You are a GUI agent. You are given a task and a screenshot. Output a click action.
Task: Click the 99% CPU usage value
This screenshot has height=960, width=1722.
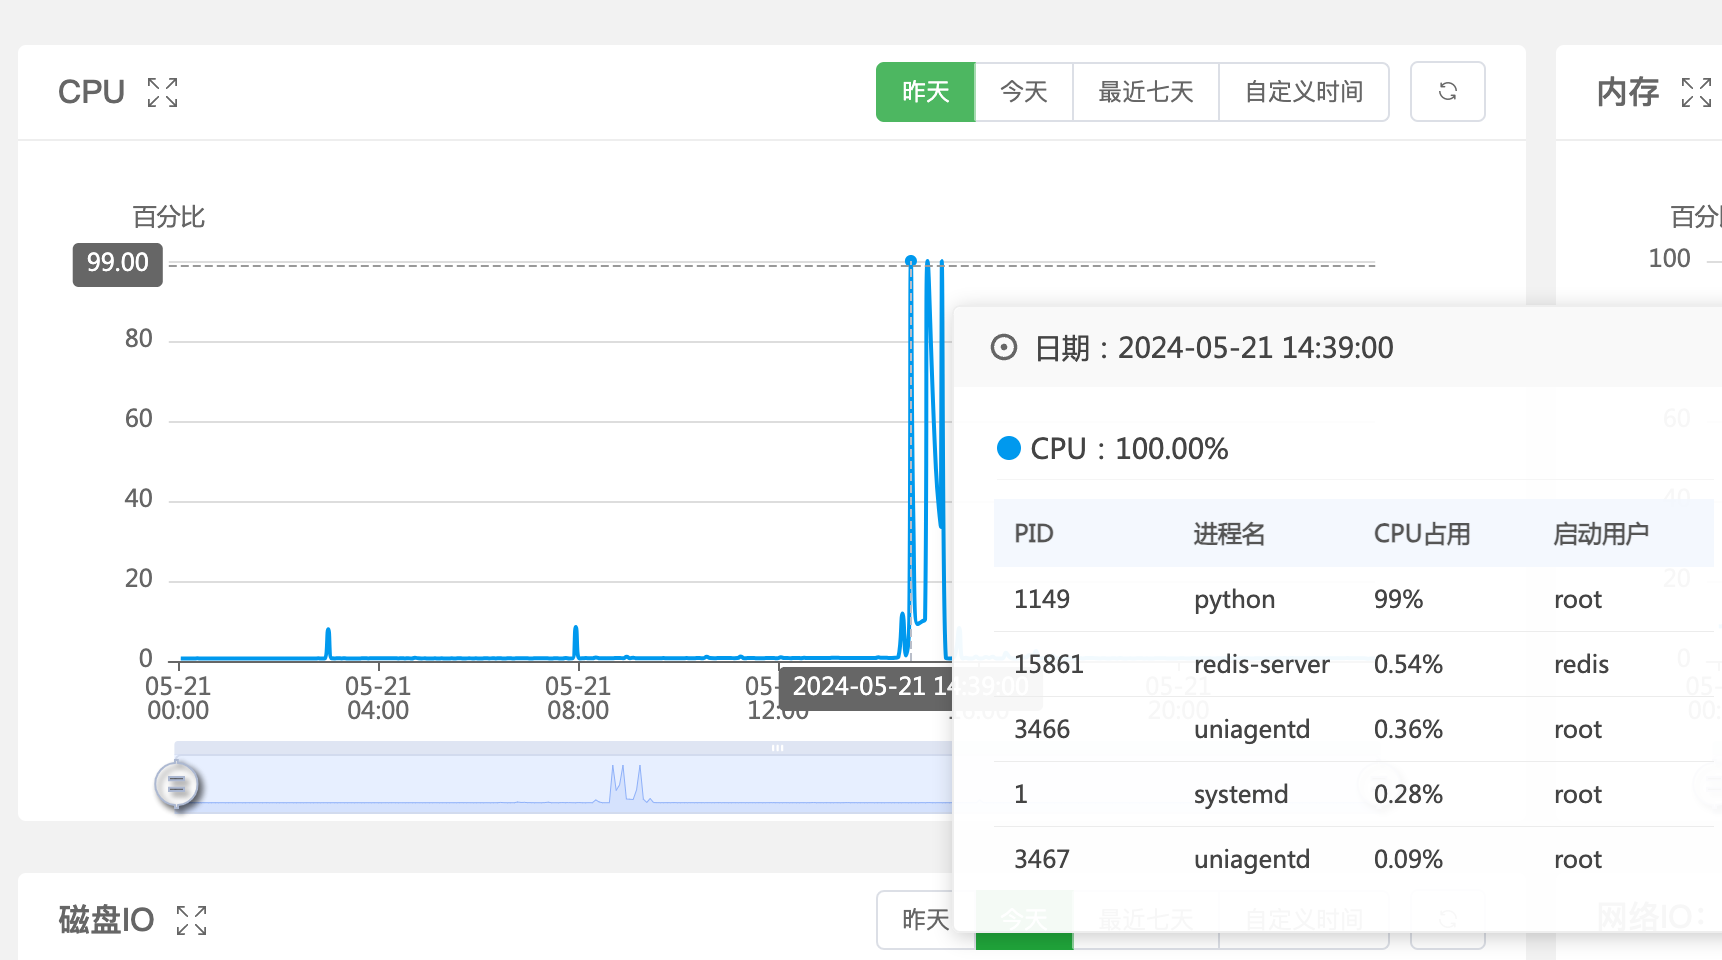point(1398,599)
